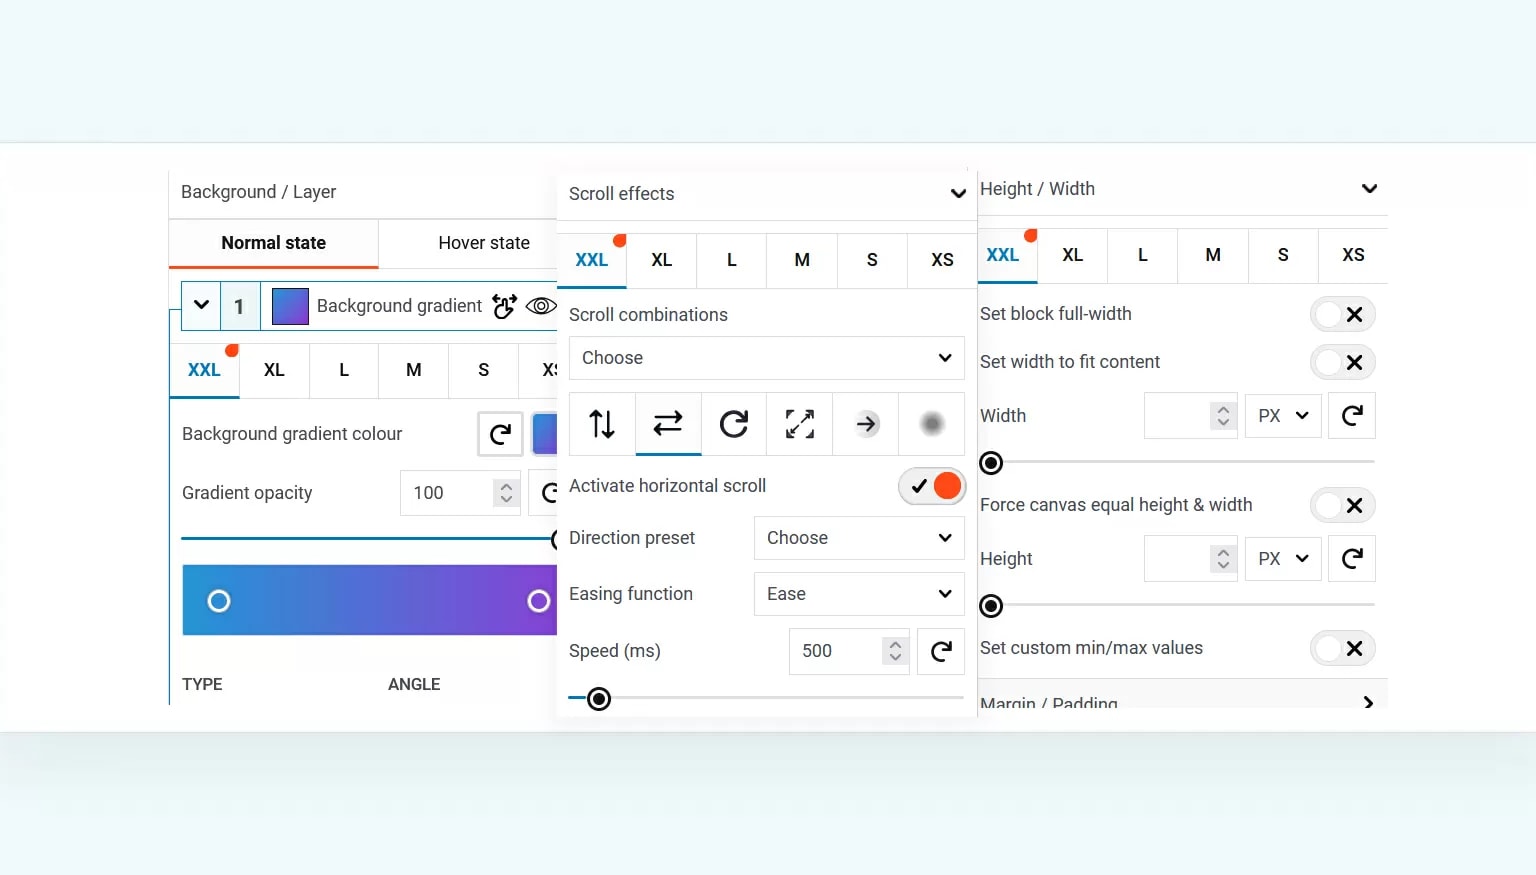The height and width of the screenshot is (875, 1536).
Task: Select the left gradient colour stop
Action: (219, 601)
